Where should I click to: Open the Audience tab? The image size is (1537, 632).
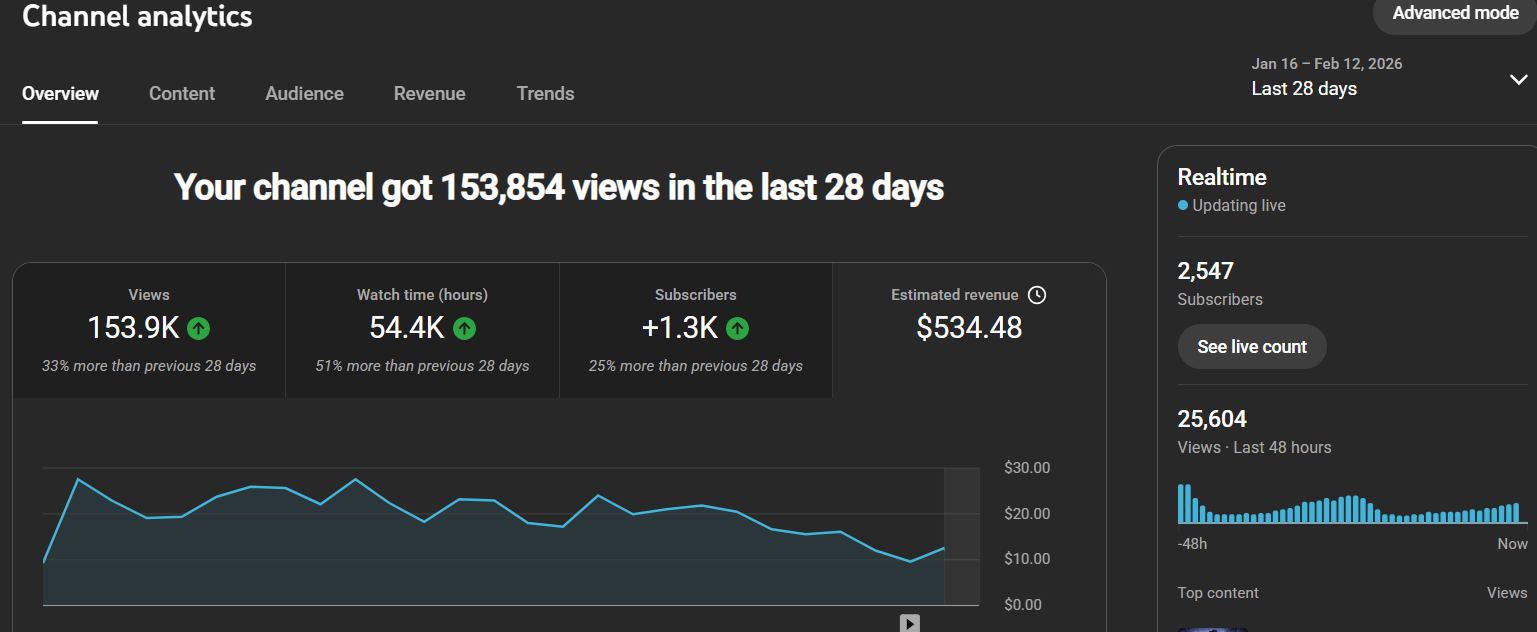click(x=304, y=93)
